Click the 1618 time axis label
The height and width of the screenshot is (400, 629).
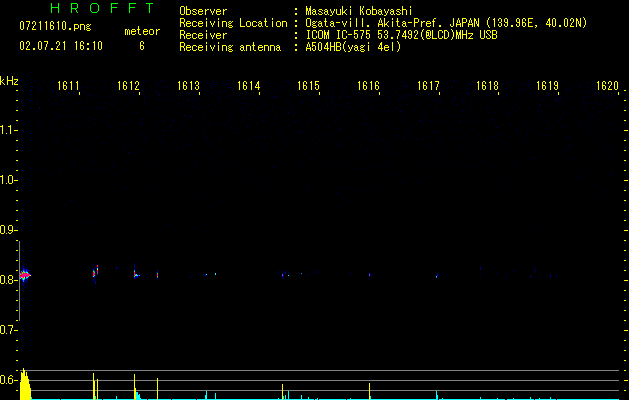[487, 85]
